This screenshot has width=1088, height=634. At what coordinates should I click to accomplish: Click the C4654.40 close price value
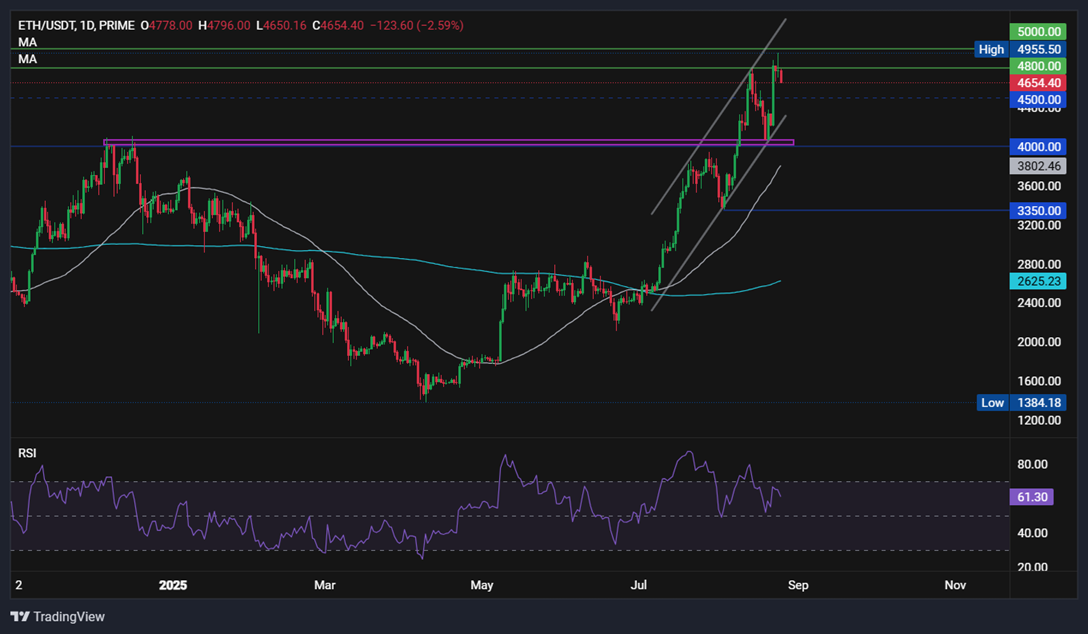coord(338,26)
